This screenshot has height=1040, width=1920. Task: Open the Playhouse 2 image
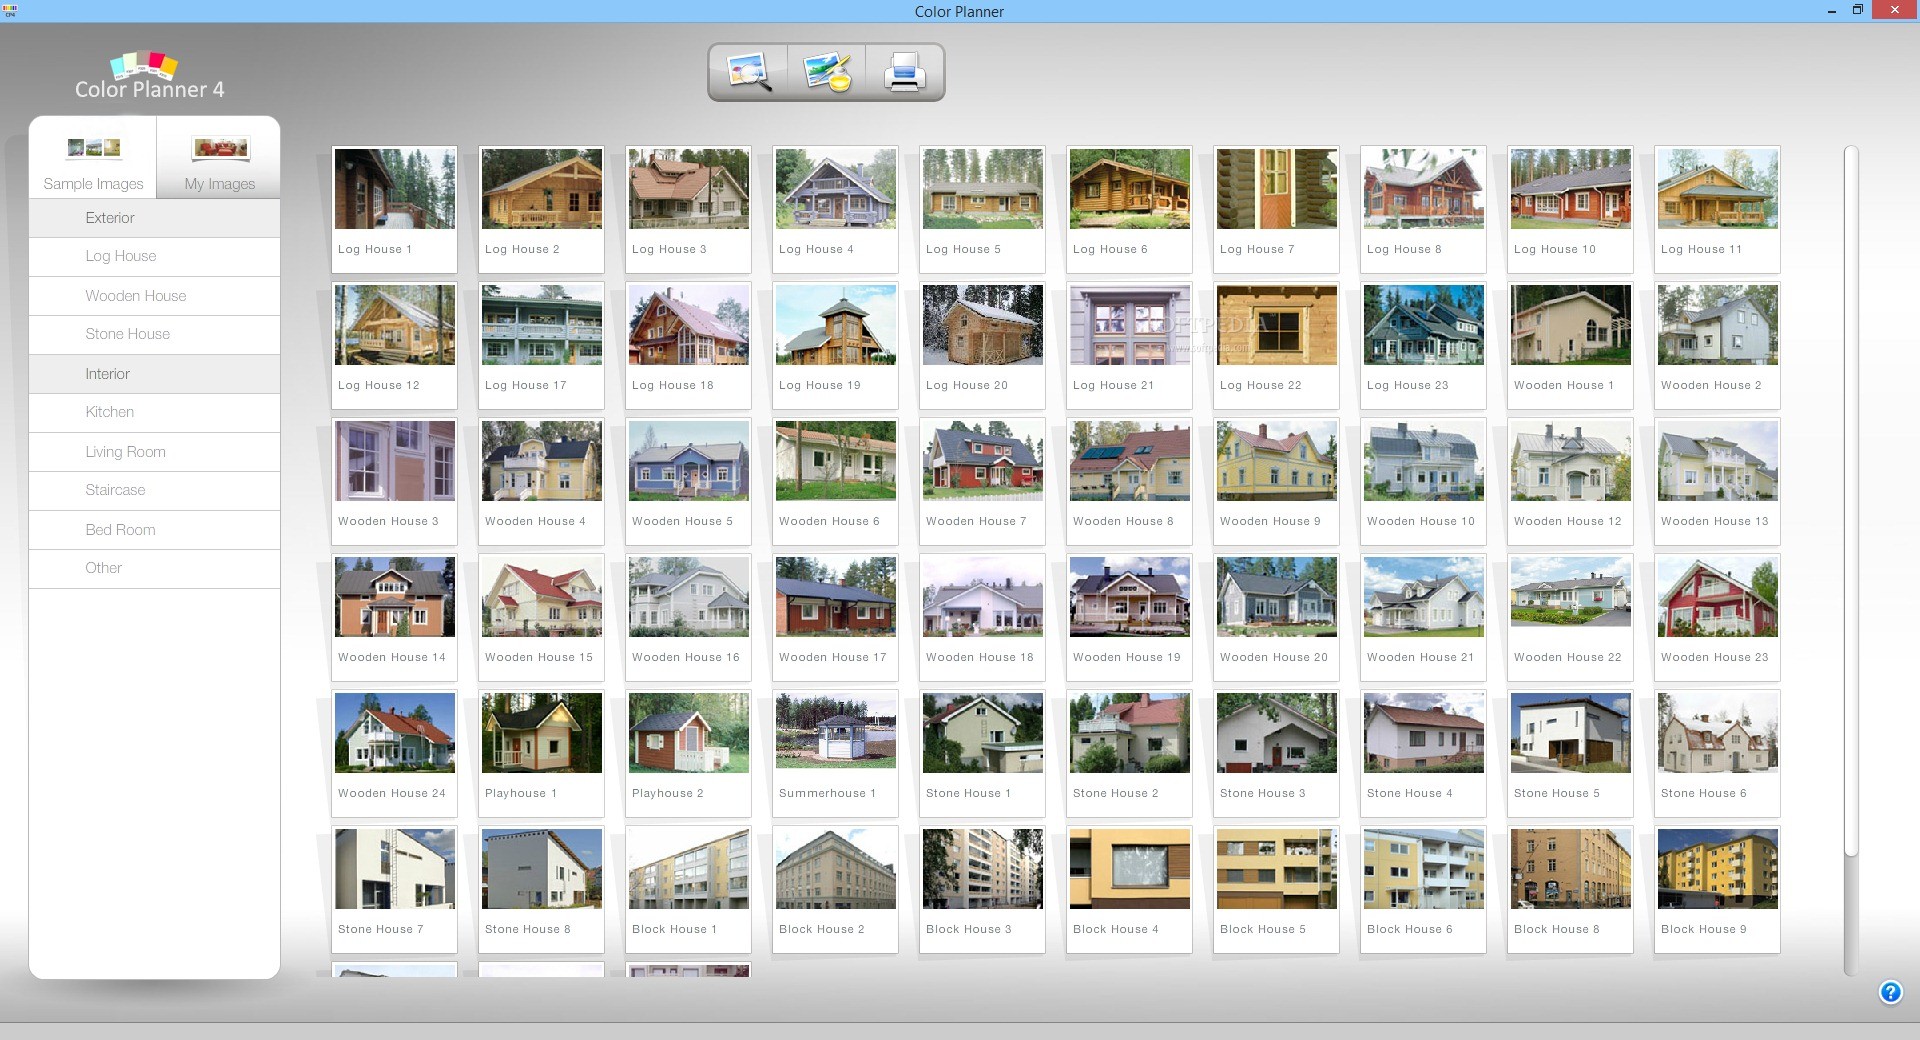click(x=689, y=753)
